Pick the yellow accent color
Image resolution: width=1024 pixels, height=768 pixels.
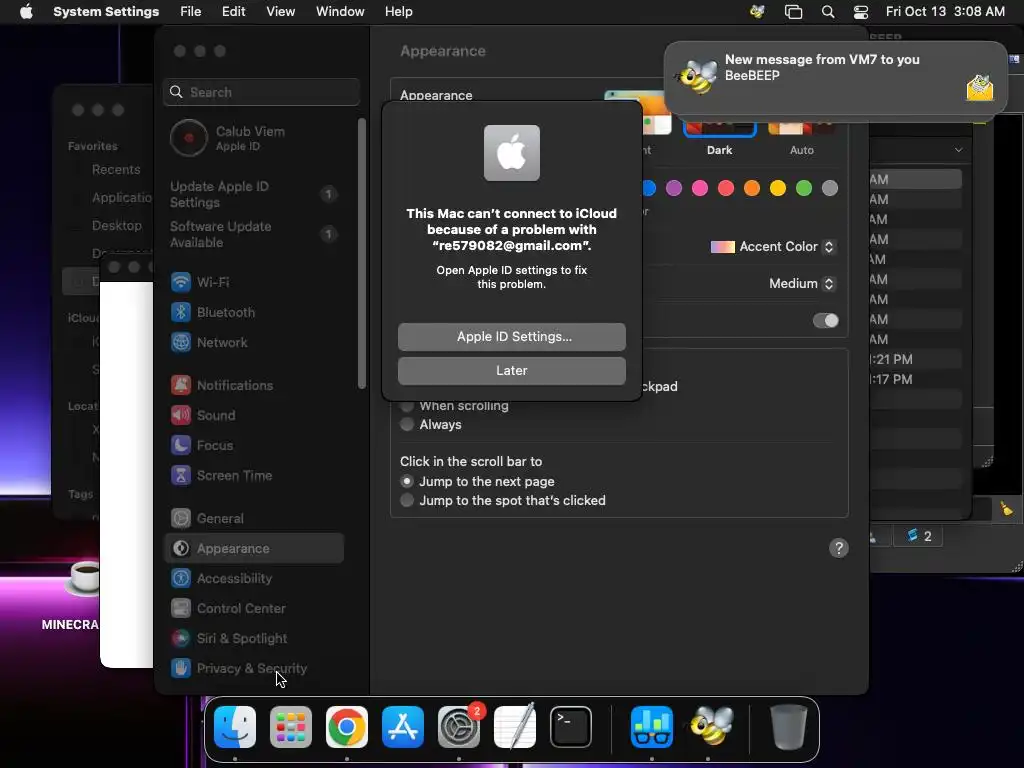(x=778, y=188)
